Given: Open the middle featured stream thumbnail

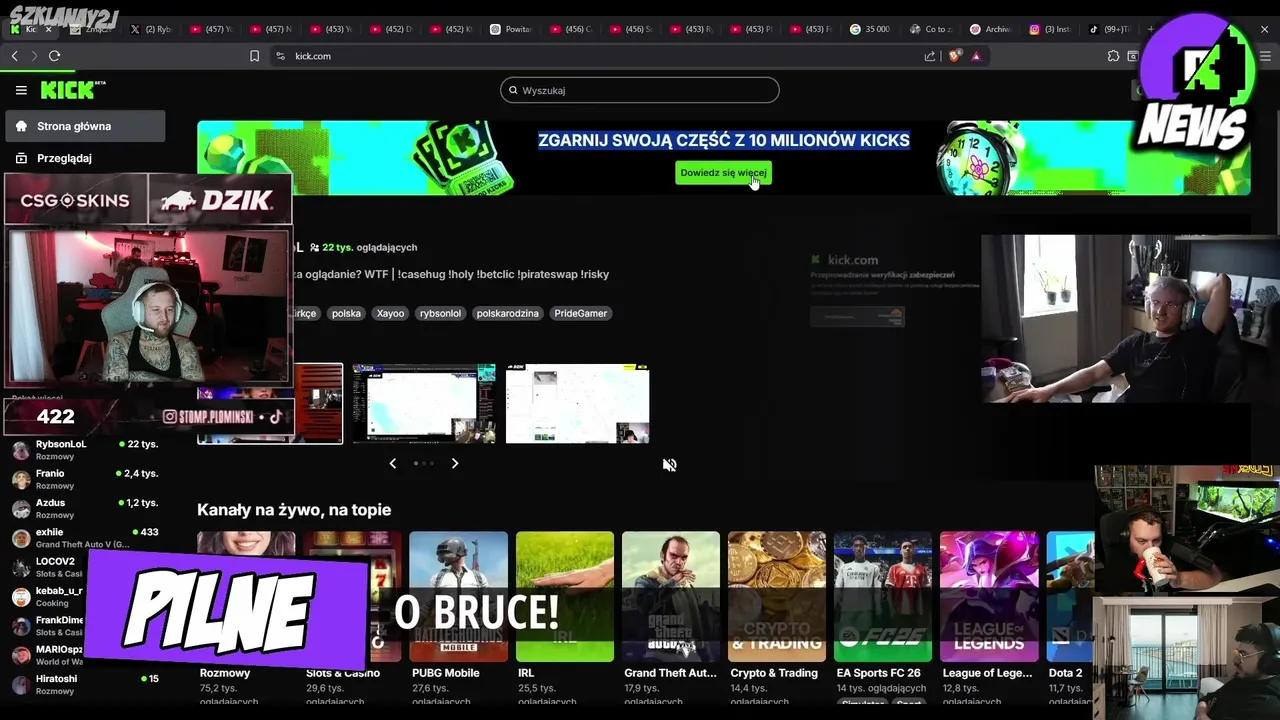Looking at the screenshot, I should pos(424,403).
